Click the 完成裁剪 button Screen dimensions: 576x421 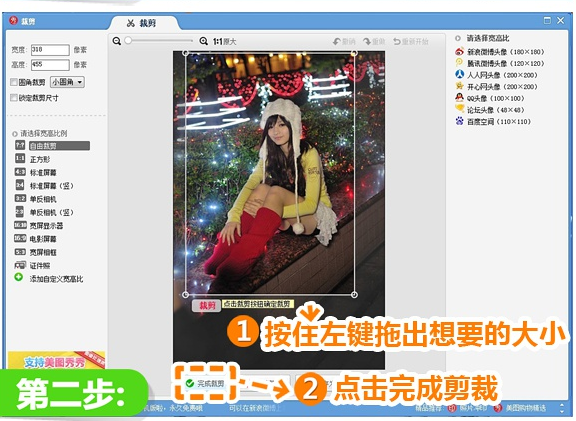[x=206, y=384]
